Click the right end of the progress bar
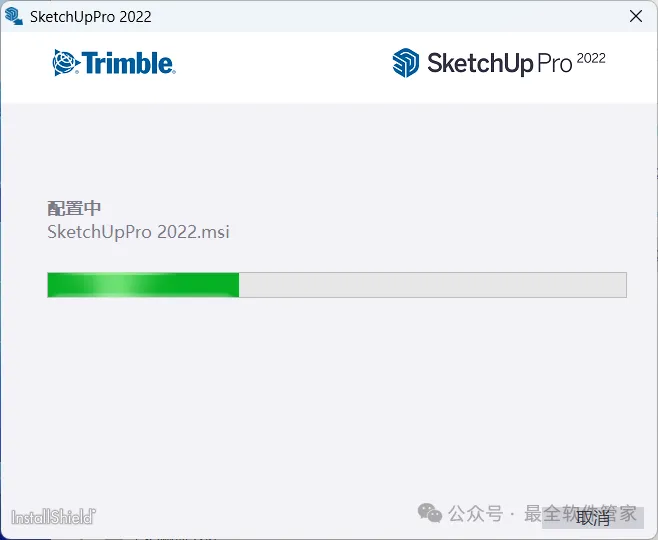This screenshot has height=540, width=658. (621, 285)
